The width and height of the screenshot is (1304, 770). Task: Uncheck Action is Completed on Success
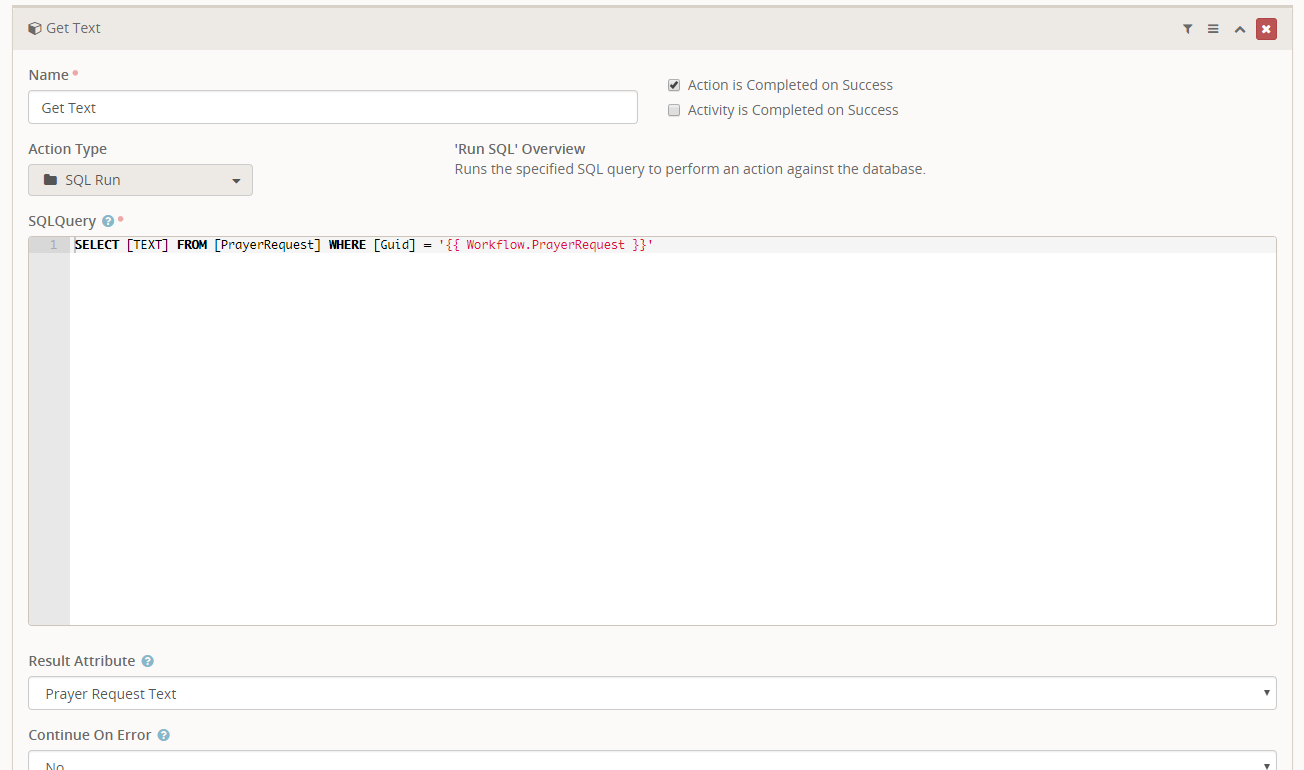[x=674, y=85]
